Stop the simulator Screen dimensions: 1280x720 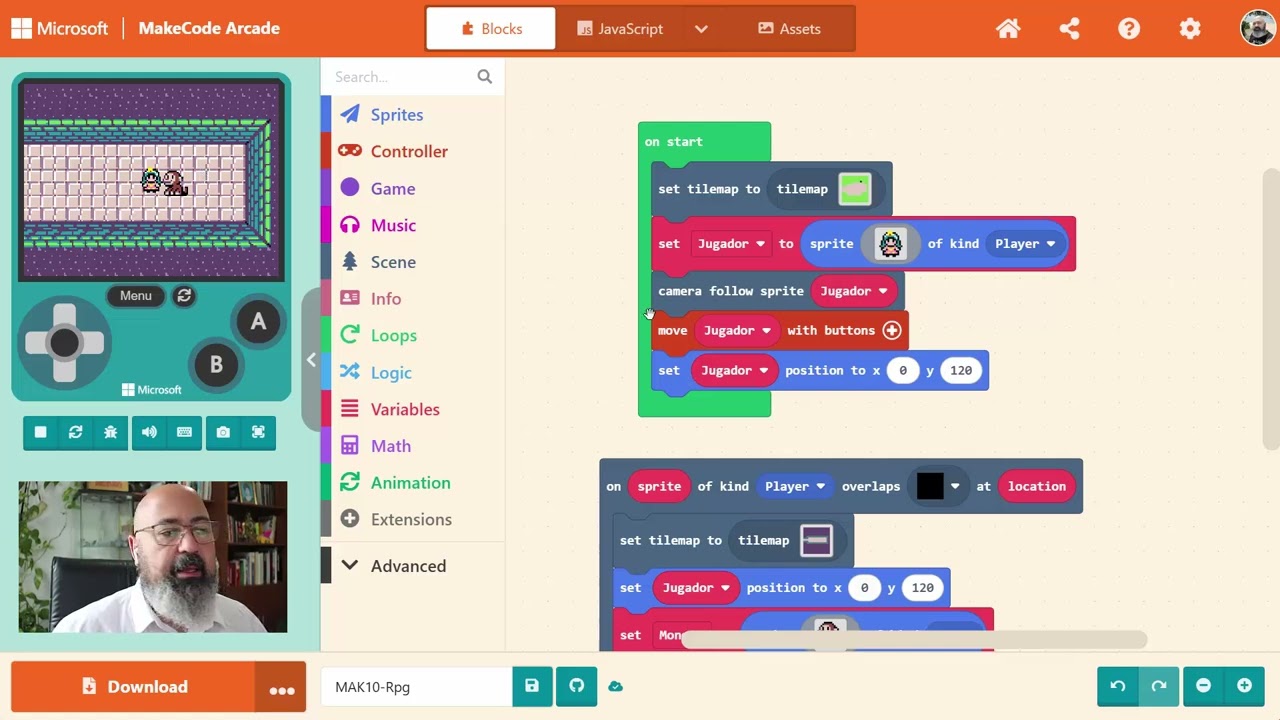click(x=41, y=432)
